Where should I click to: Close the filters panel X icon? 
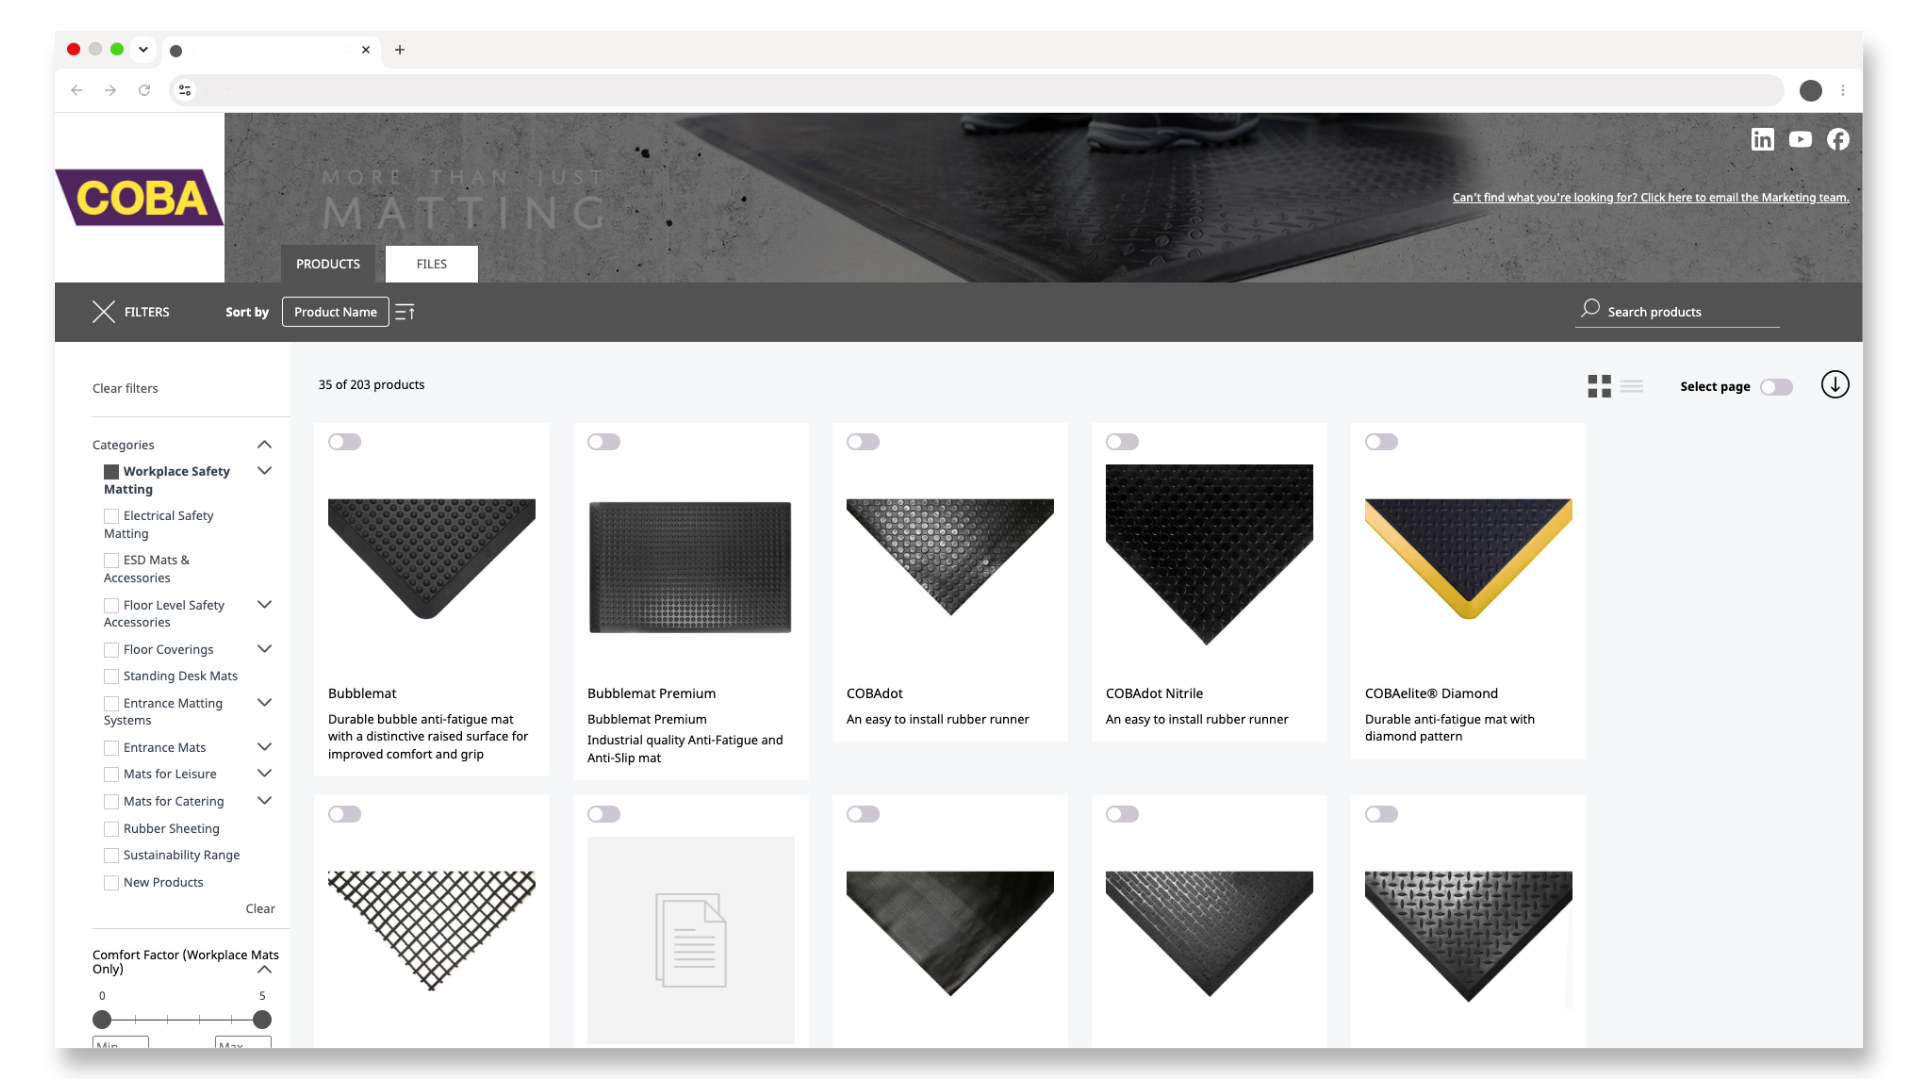click(104, 312)
